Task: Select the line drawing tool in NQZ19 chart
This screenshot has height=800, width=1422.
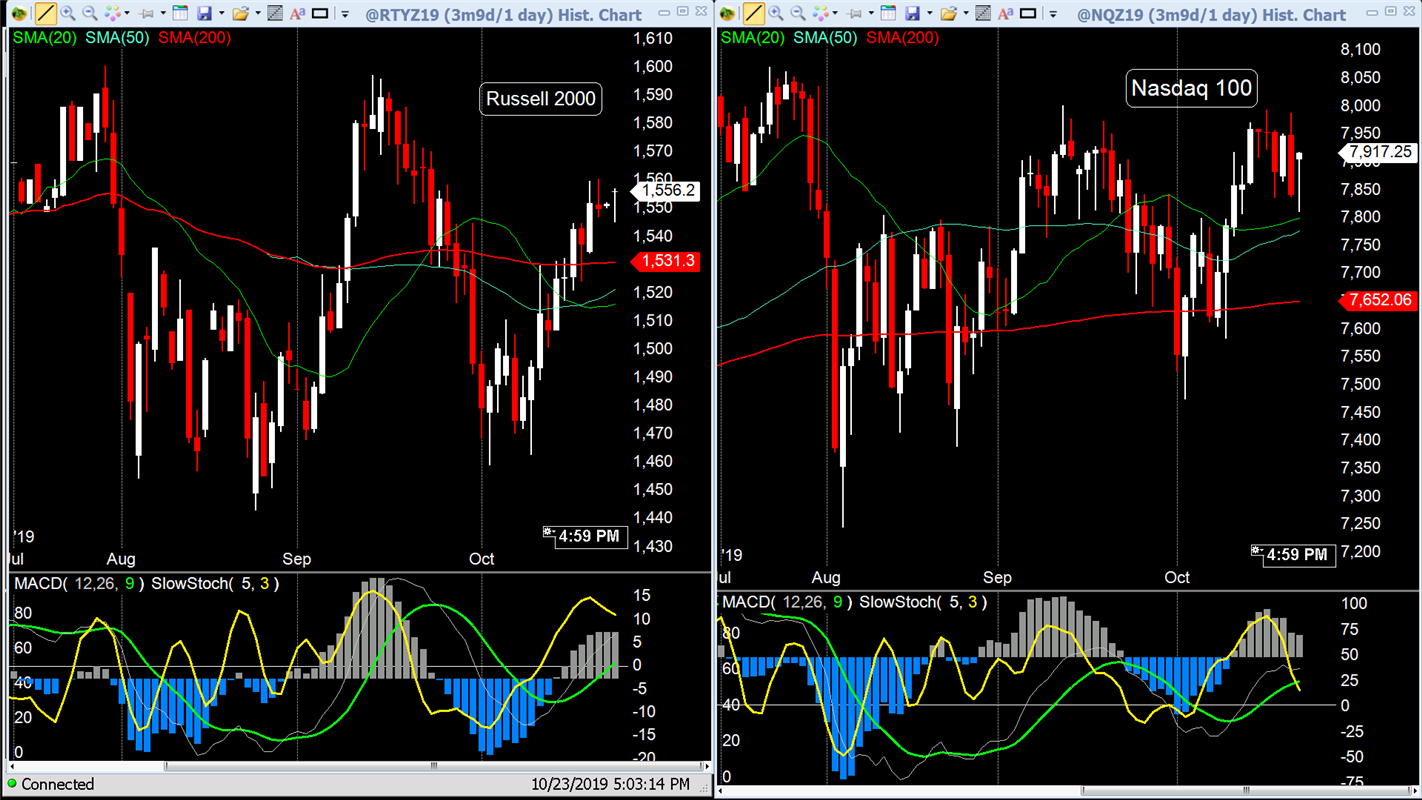Action: pos(754,14)
